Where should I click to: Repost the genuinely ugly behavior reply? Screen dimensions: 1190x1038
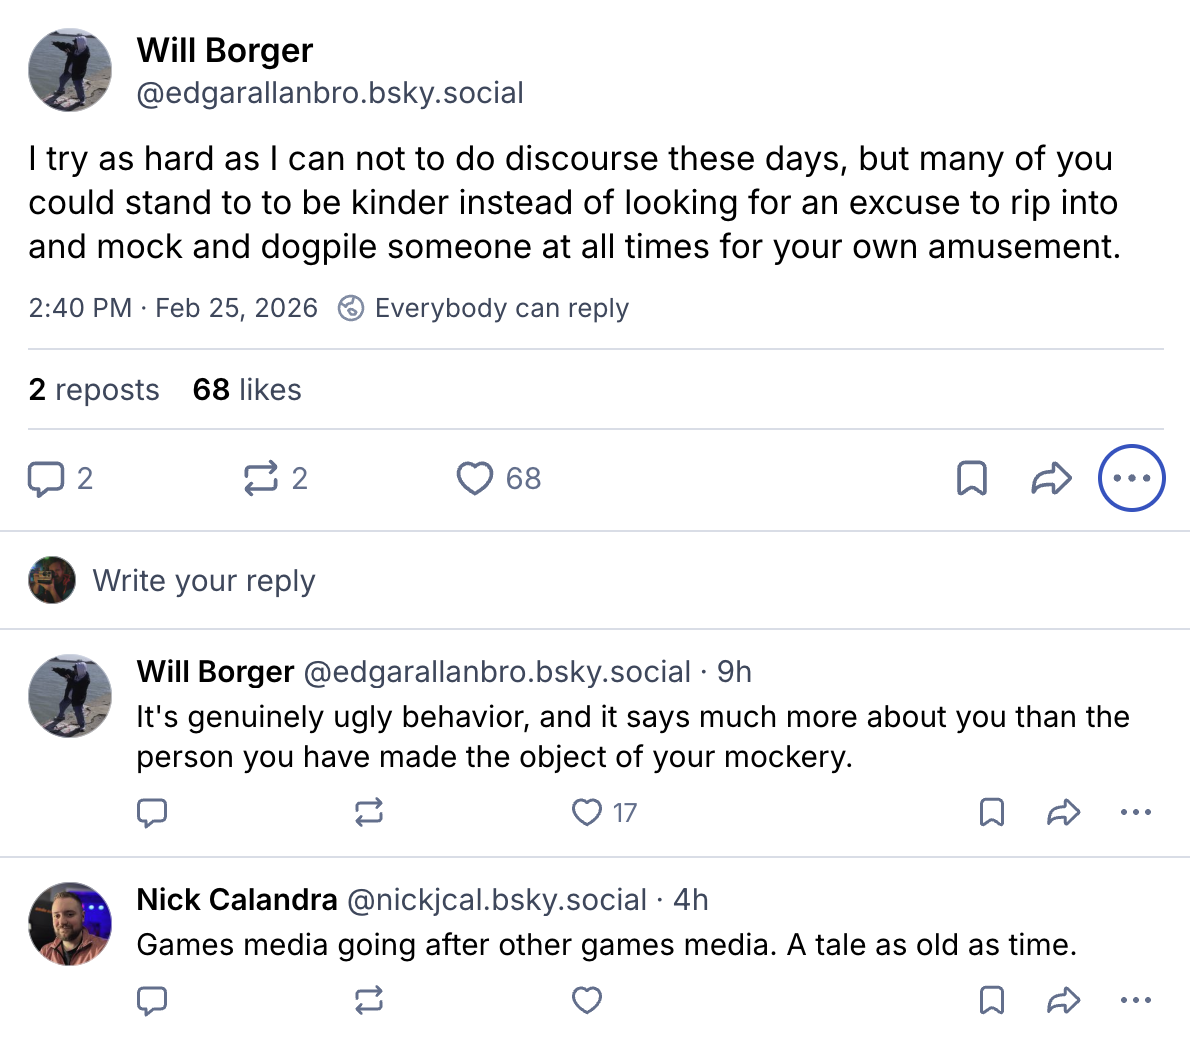pos(369,812)
